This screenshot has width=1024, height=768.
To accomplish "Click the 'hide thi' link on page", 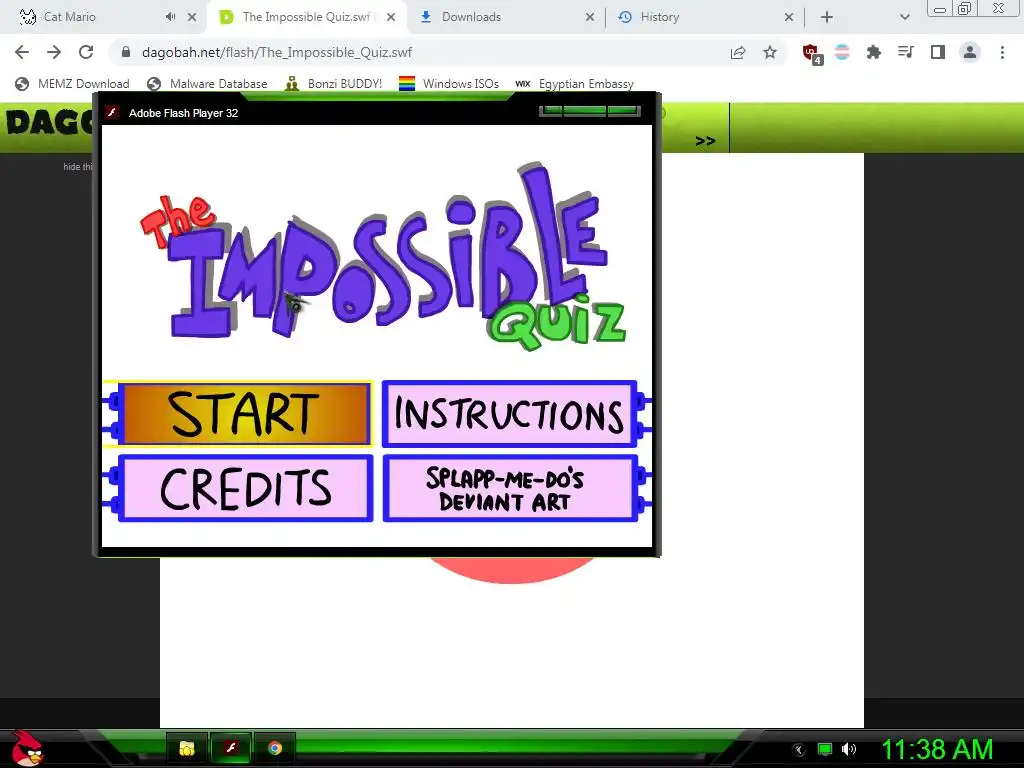I will pyautogui.click(x=78, y=167).
